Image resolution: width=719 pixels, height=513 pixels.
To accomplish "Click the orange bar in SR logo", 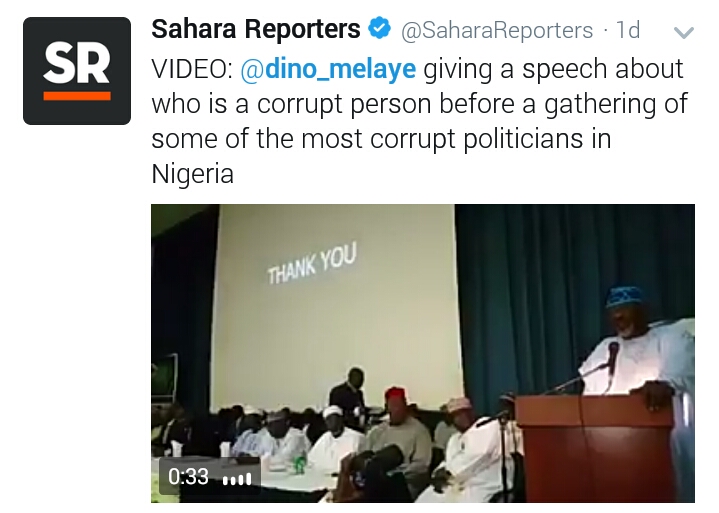I will click(77, 97).
